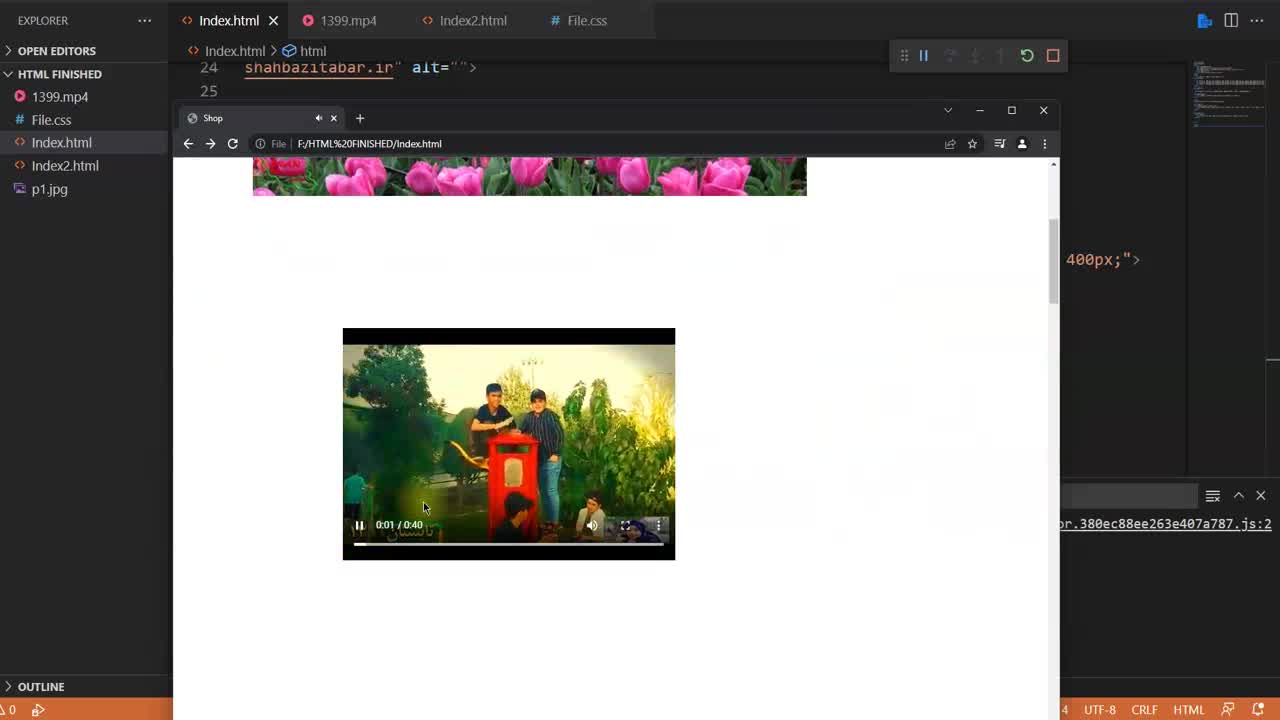Open p1.jpg in explorer

click(49, 189)
